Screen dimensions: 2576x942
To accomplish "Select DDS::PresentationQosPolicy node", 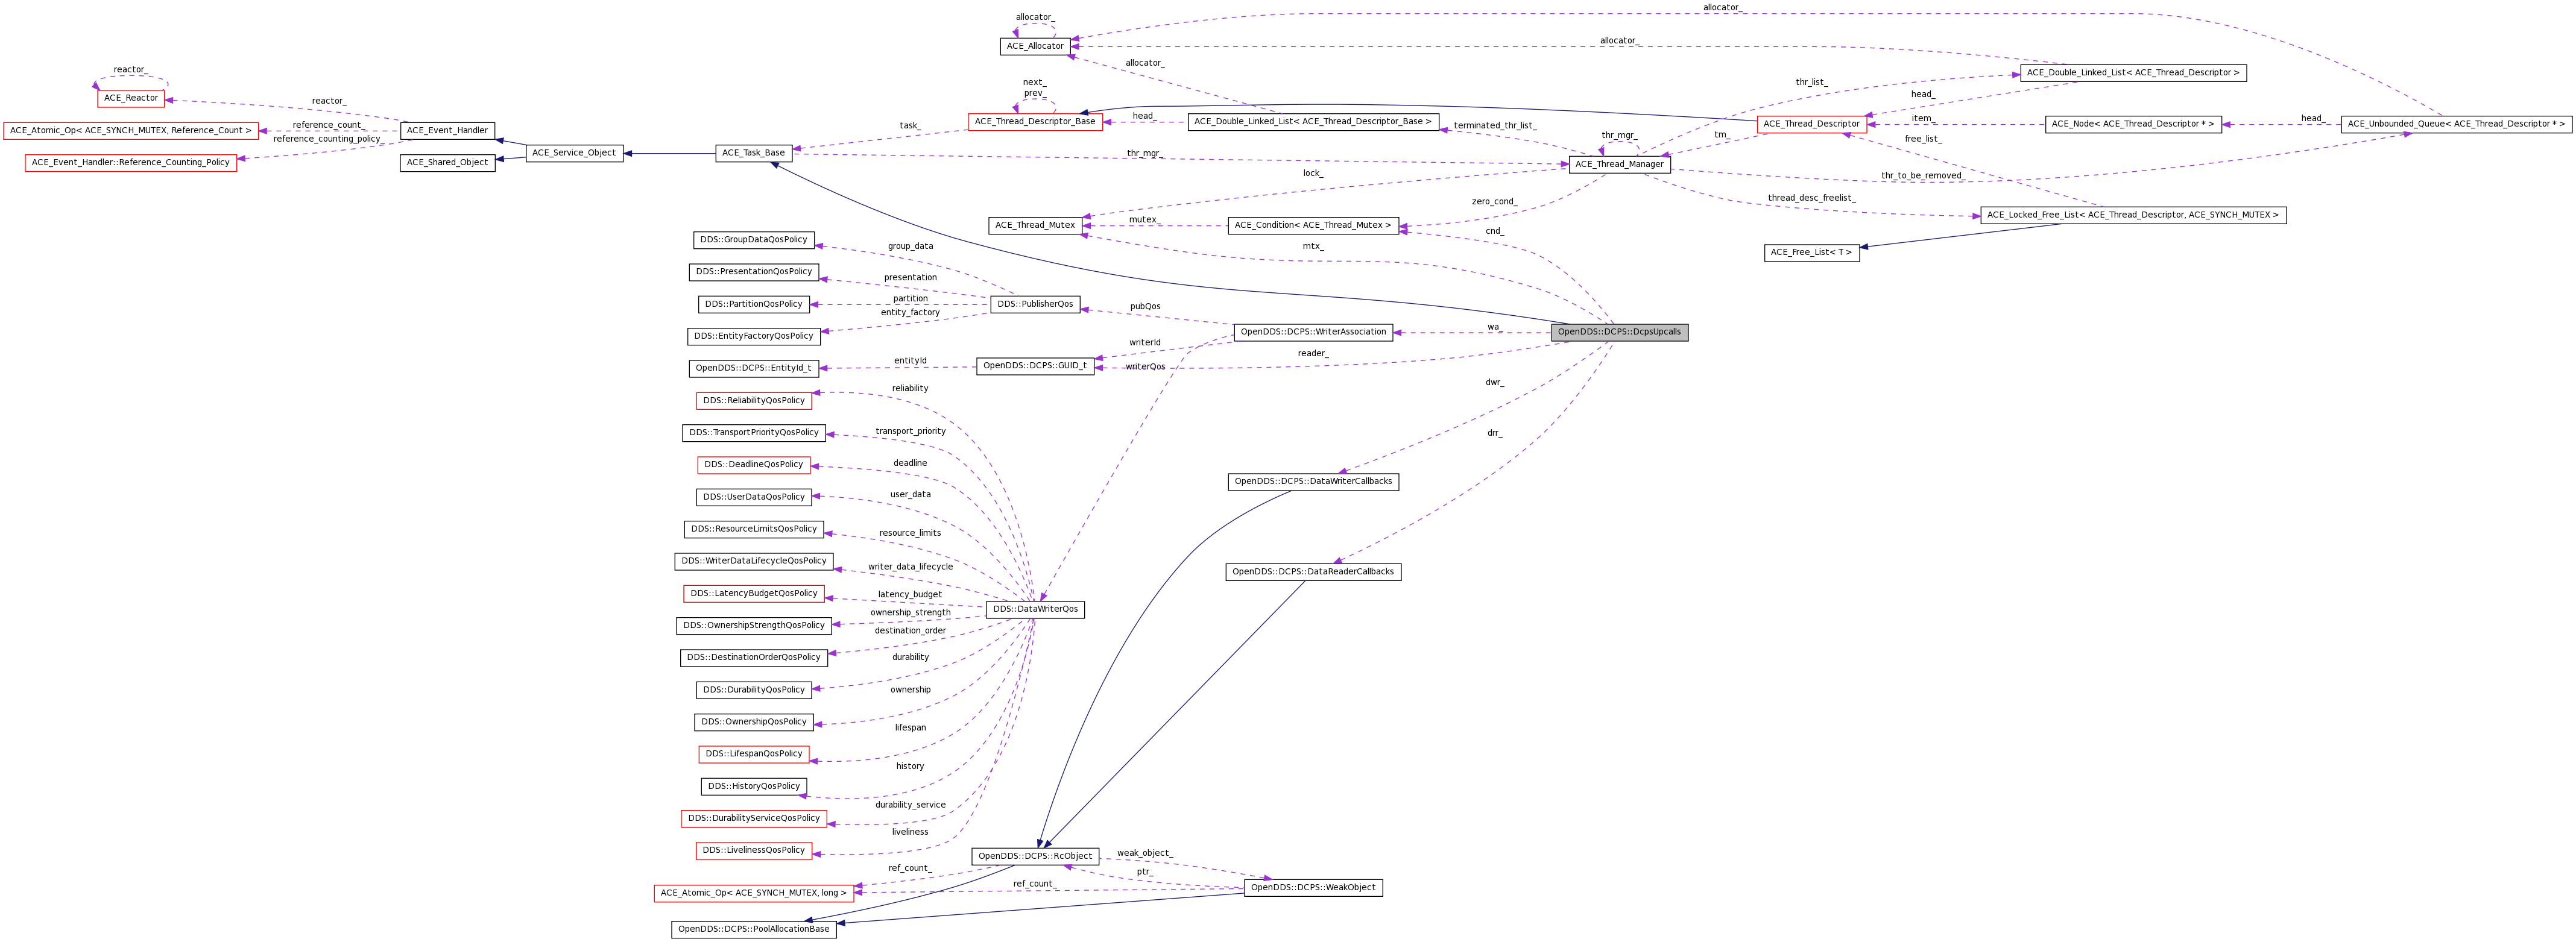I will click(754, 272).
